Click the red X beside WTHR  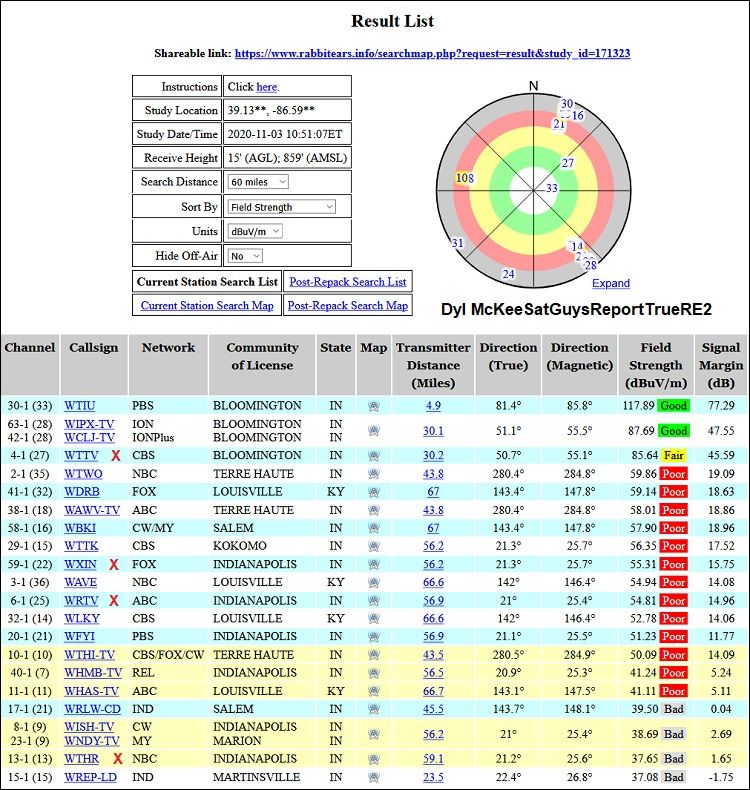(118, 759)
